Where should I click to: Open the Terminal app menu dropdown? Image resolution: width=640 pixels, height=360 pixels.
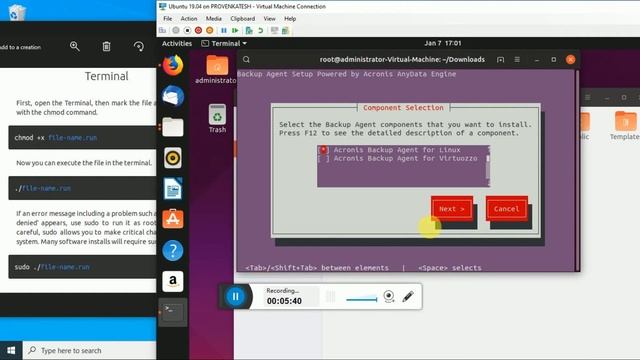pyautogui.click(x=224, y=43)
